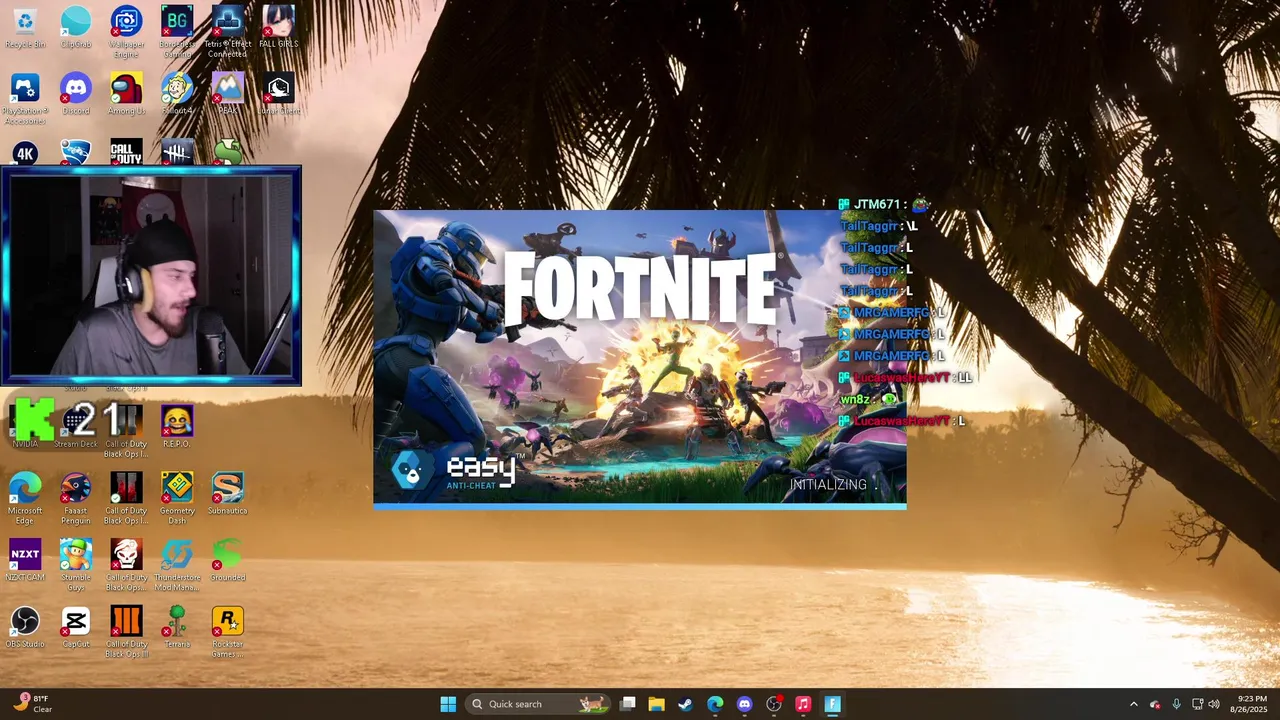
Task: Select the Among Us desktop icon
Action: pos(126,94)
